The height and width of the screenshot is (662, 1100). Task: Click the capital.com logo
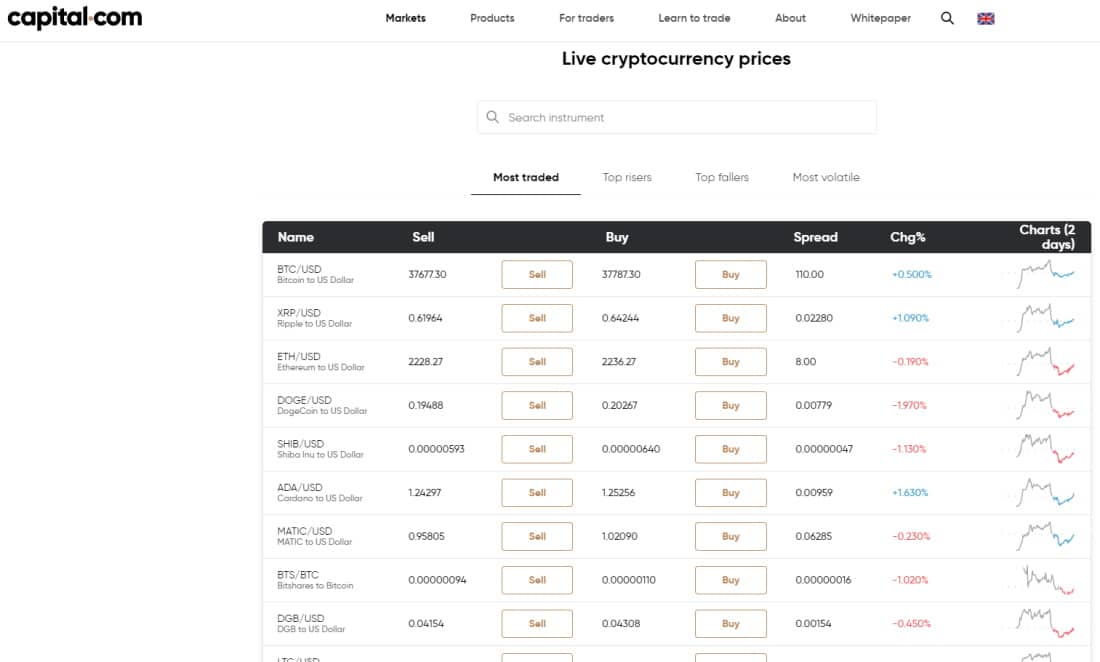[76, 17]
